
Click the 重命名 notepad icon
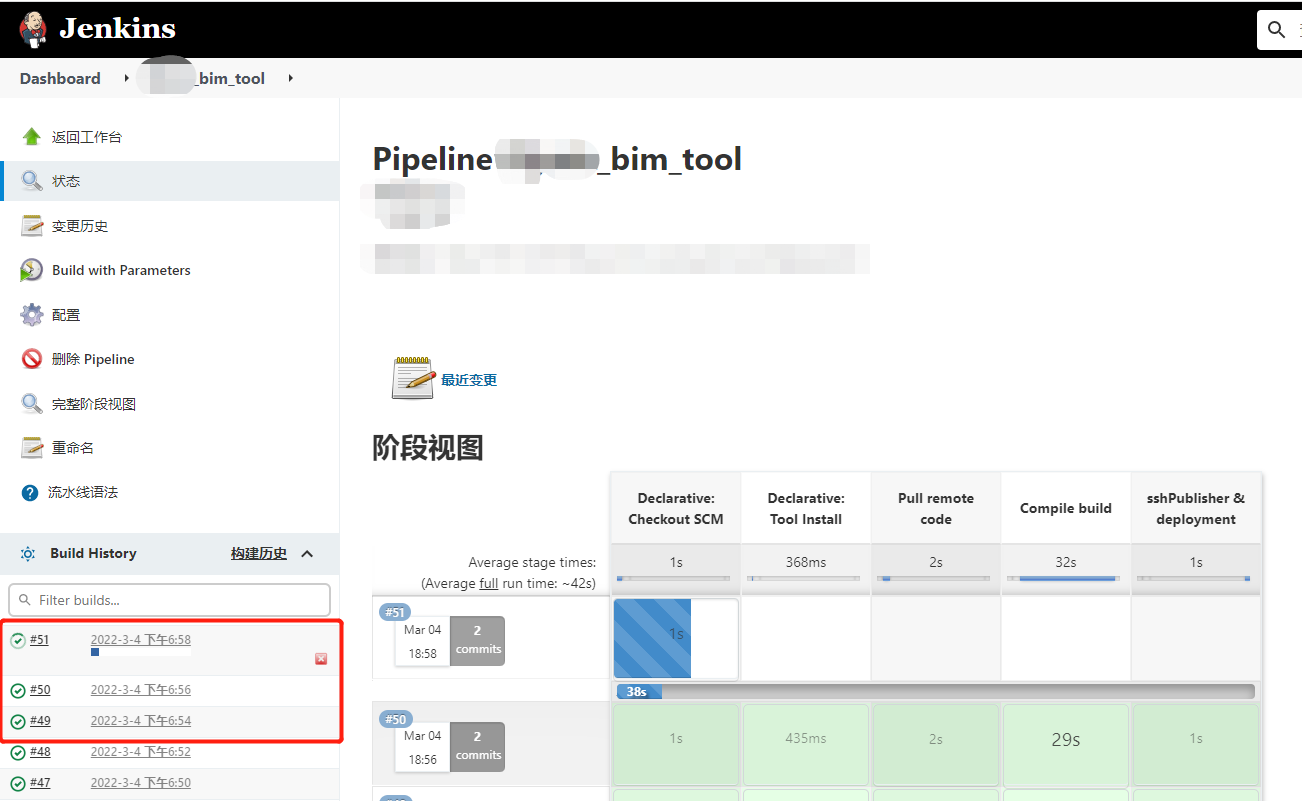click(32, 448)
